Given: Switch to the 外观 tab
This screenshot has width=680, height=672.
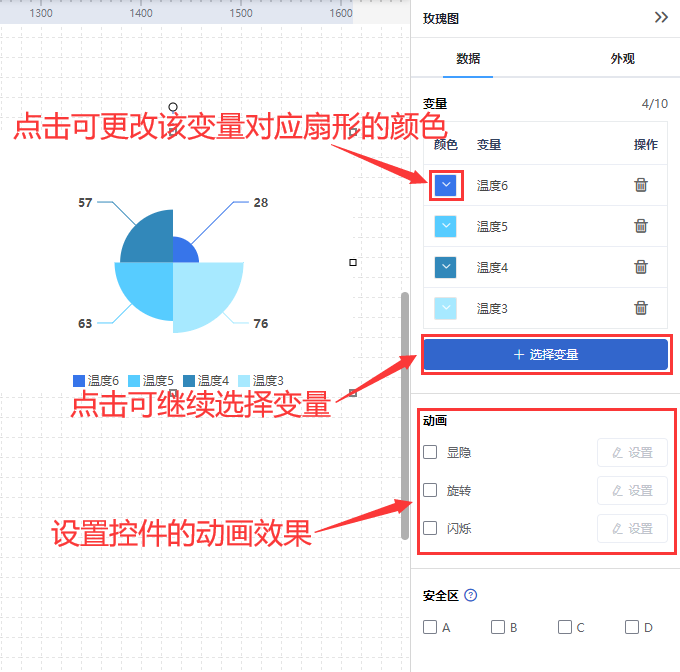Looking at the screenshot, I should [x=623, y=59].
